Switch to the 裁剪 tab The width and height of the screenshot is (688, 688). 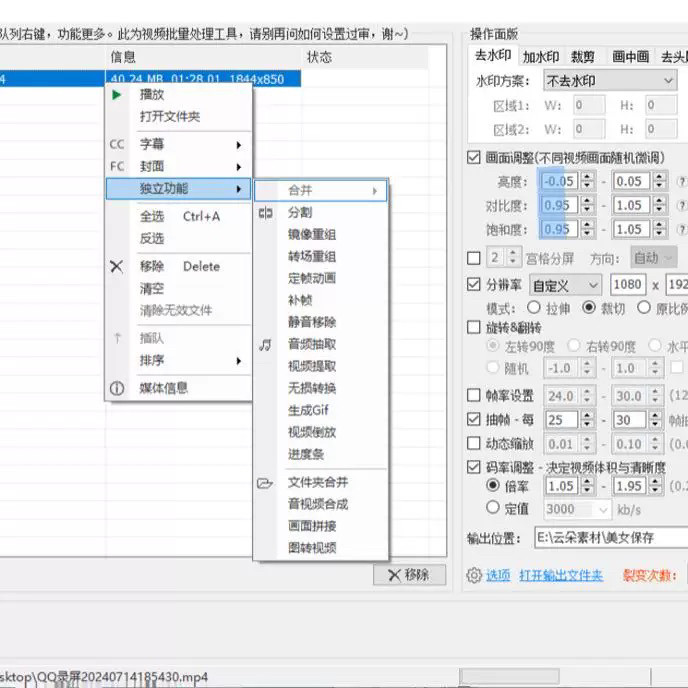583,57
